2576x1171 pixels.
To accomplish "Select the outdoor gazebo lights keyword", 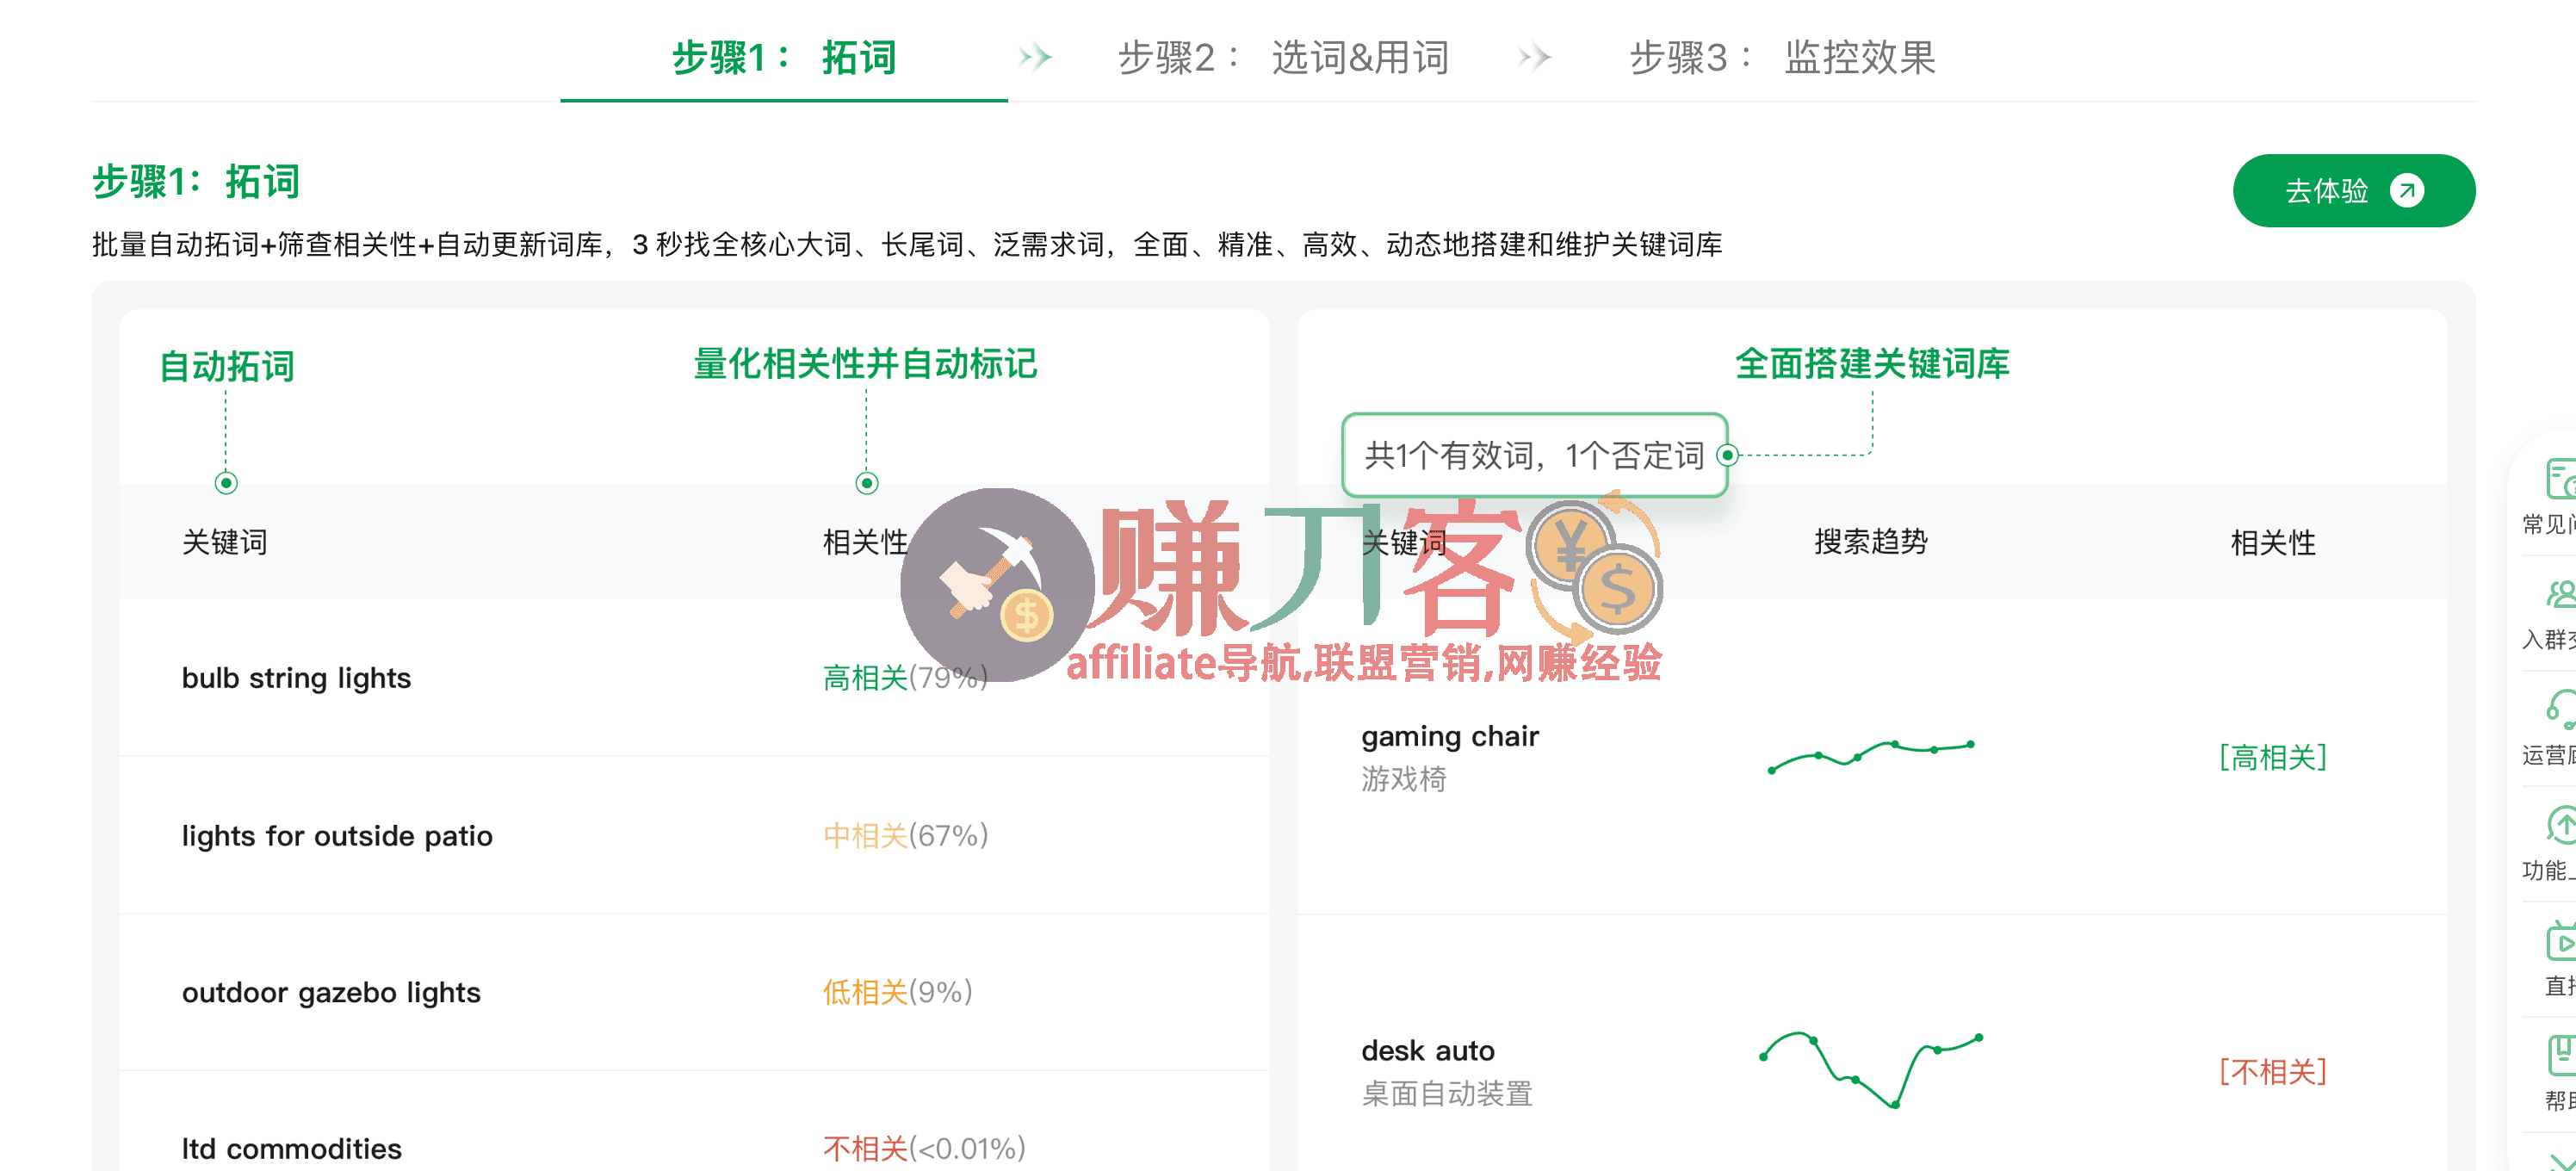I will tap(331, 992).
